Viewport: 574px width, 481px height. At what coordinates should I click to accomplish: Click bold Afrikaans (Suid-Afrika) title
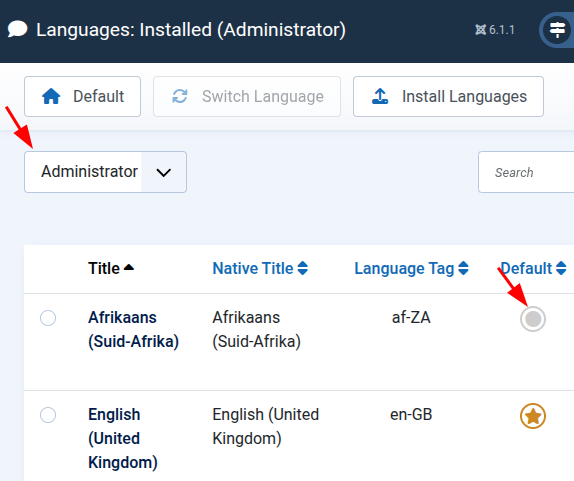click(x=133, y=329)
